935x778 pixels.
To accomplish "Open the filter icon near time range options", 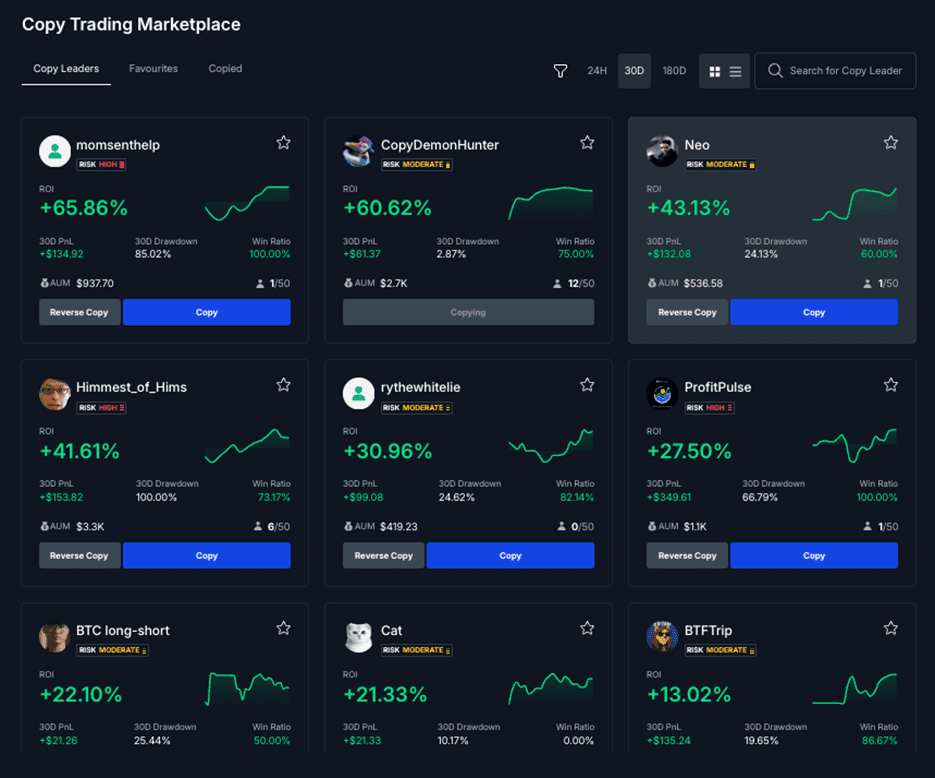I will pos(560,71).
